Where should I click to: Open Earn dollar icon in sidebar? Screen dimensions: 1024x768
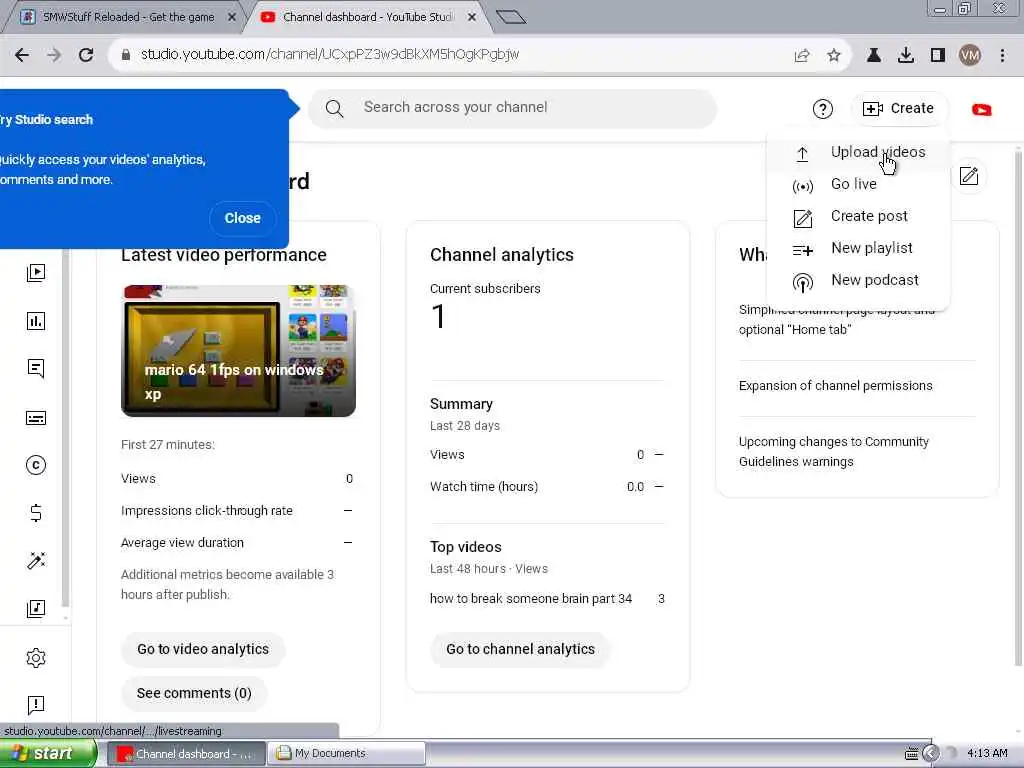tap(36, 513)
